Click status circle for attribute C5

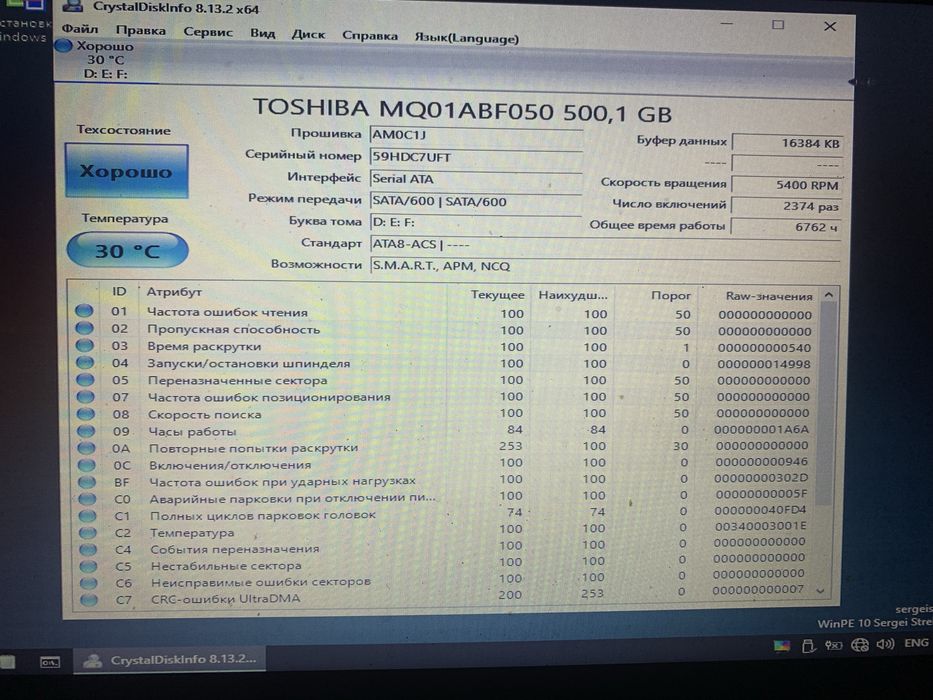point(88,566)
